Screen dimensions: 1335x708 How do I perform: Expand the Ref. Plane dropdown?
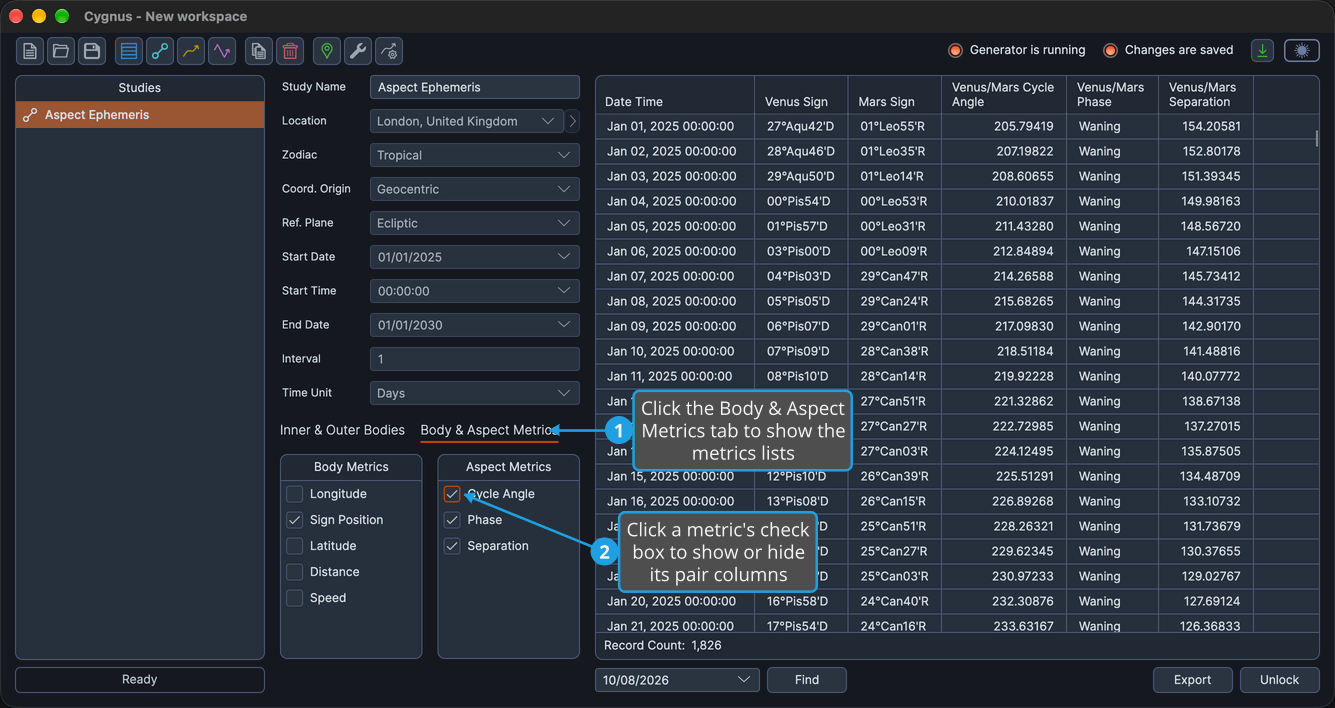pyautogui.click(x=475, y=223)
